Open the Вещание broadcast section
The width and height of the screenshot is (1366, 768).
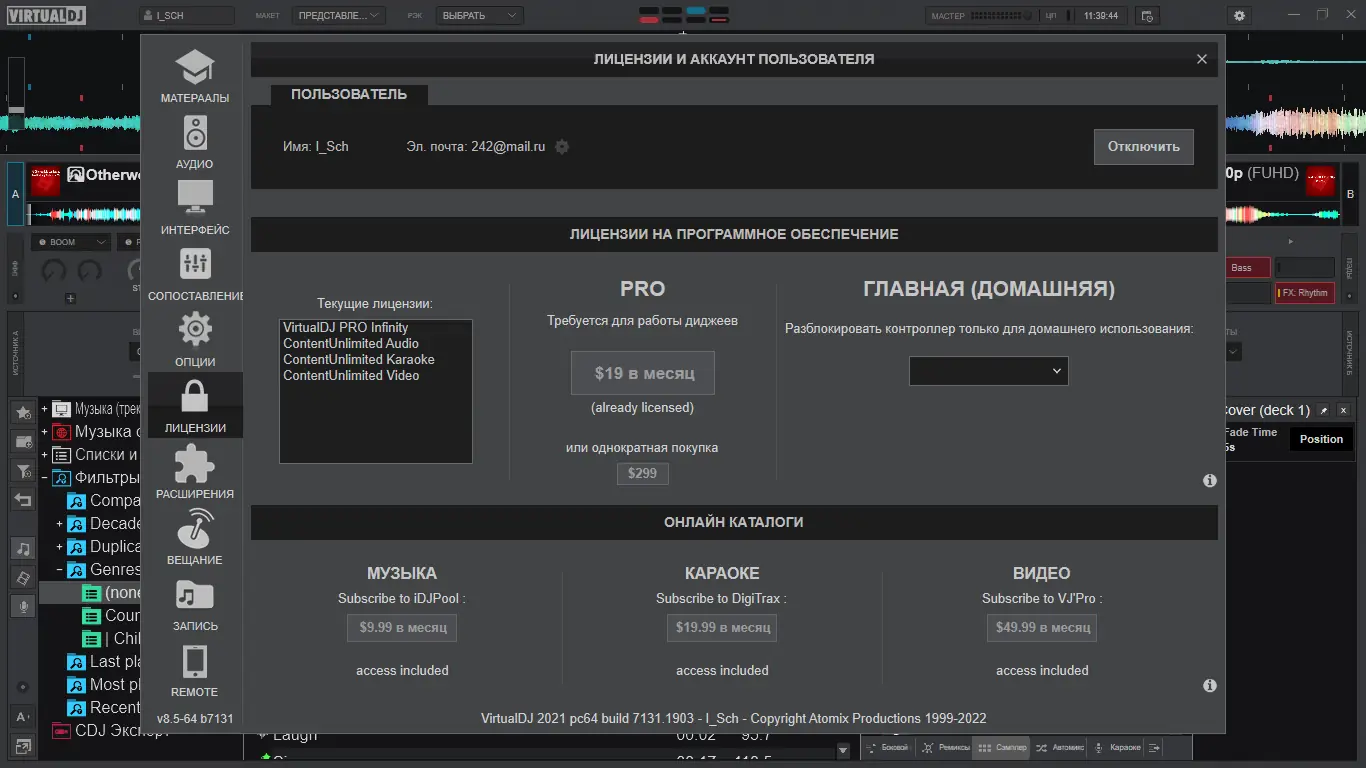click(195, 539)
